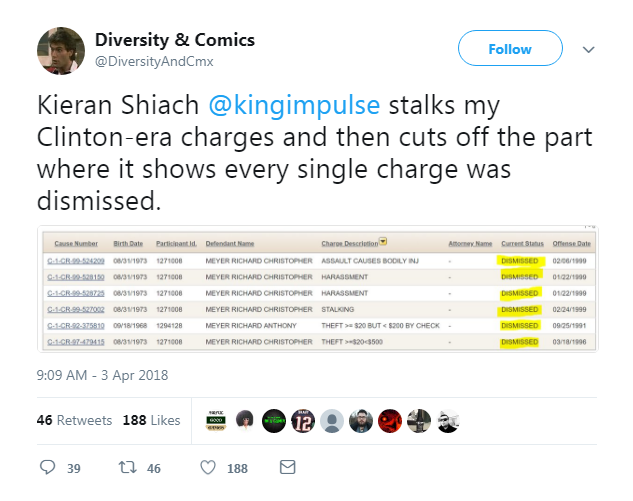The width and height of the screenshot is (633, 501).
Task: Follow the Diversity & Comics account
Action: (510, 48)
